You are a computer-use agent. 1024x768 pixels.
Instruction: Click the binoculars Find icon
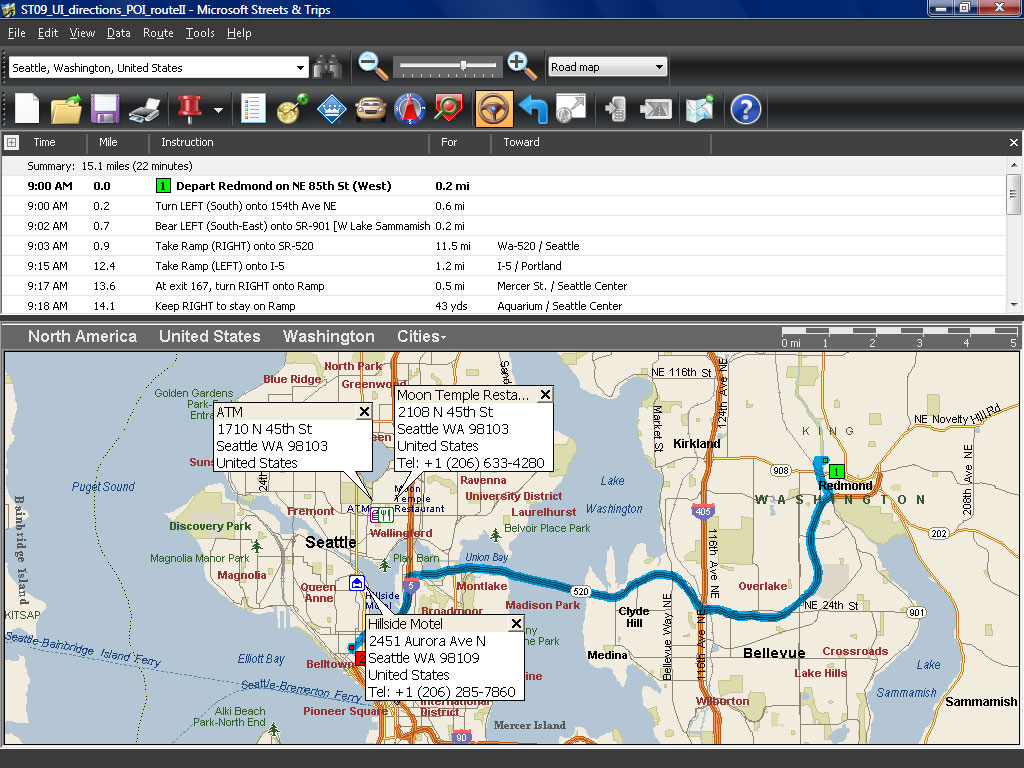(x=328, y=67)
